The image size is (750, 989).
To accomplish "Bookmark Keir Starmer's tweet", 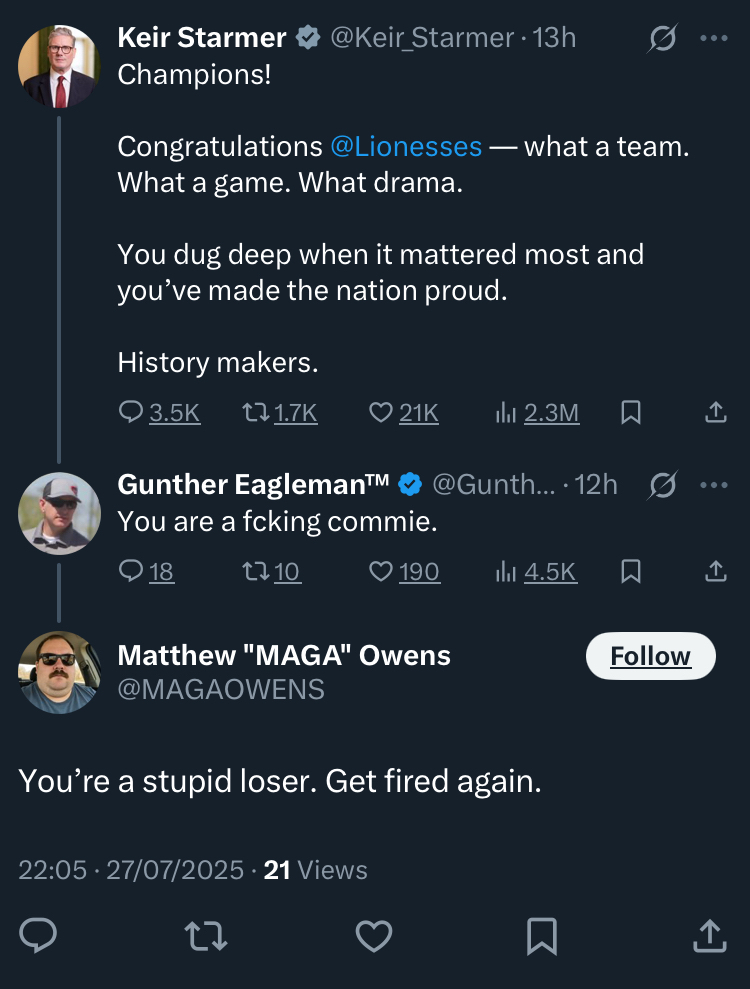I will coord(630,412).
